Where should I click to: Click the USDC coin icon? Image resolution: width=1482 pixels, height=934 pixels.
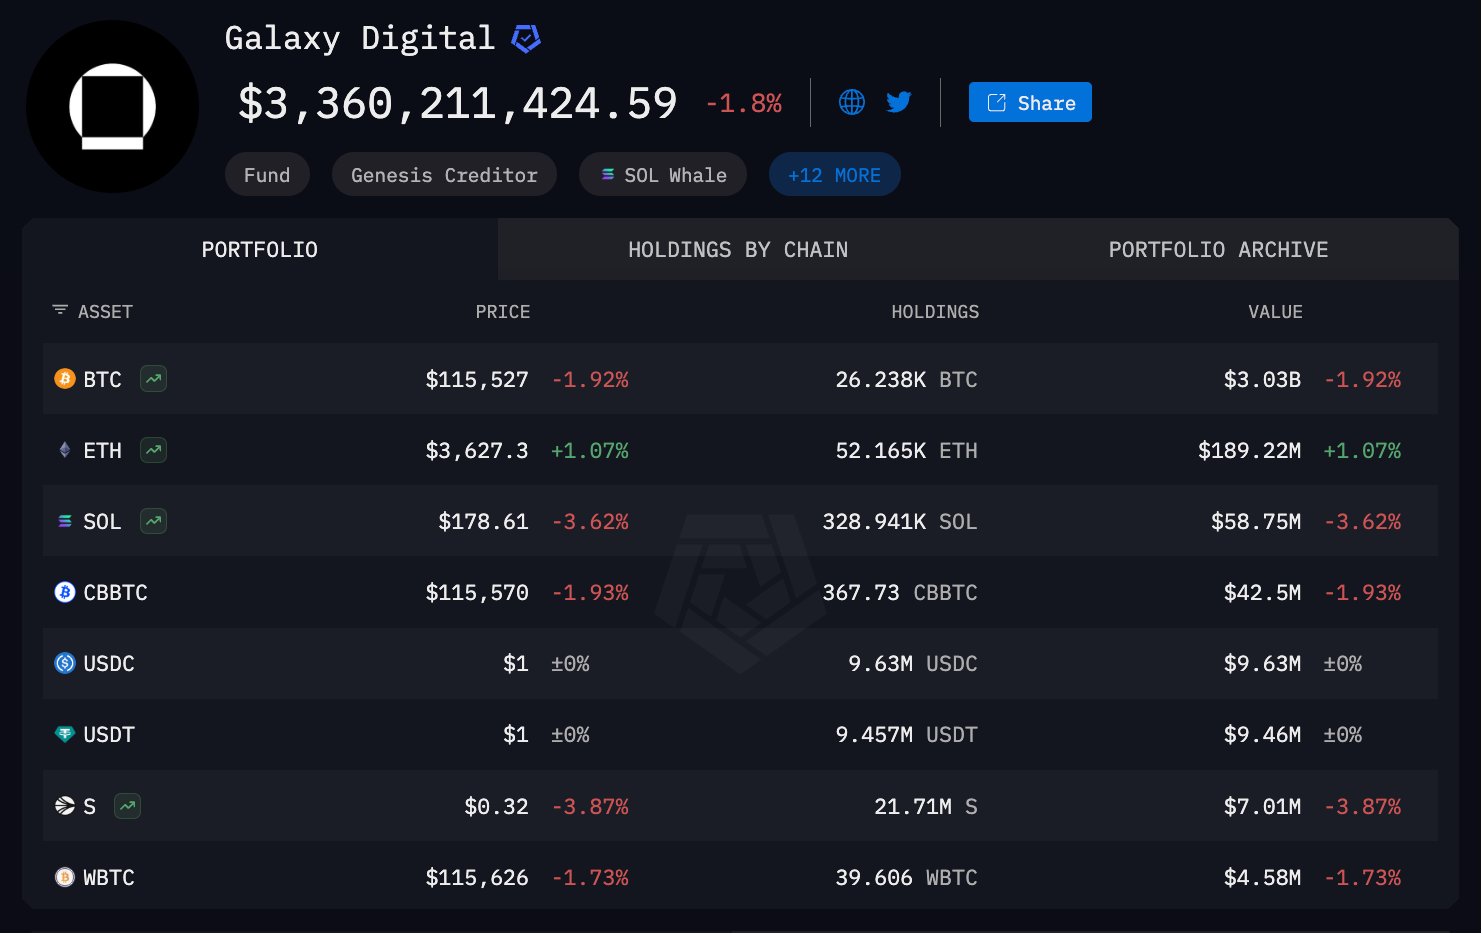65,663
